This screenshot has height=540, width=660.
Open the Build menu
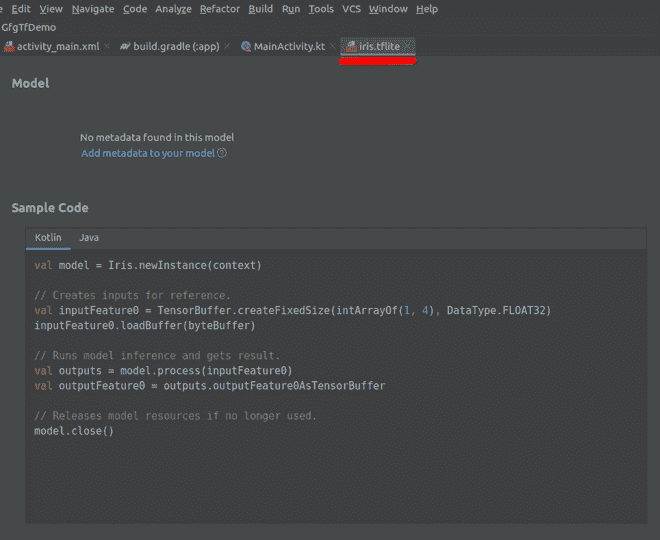(x=260, y=9)
